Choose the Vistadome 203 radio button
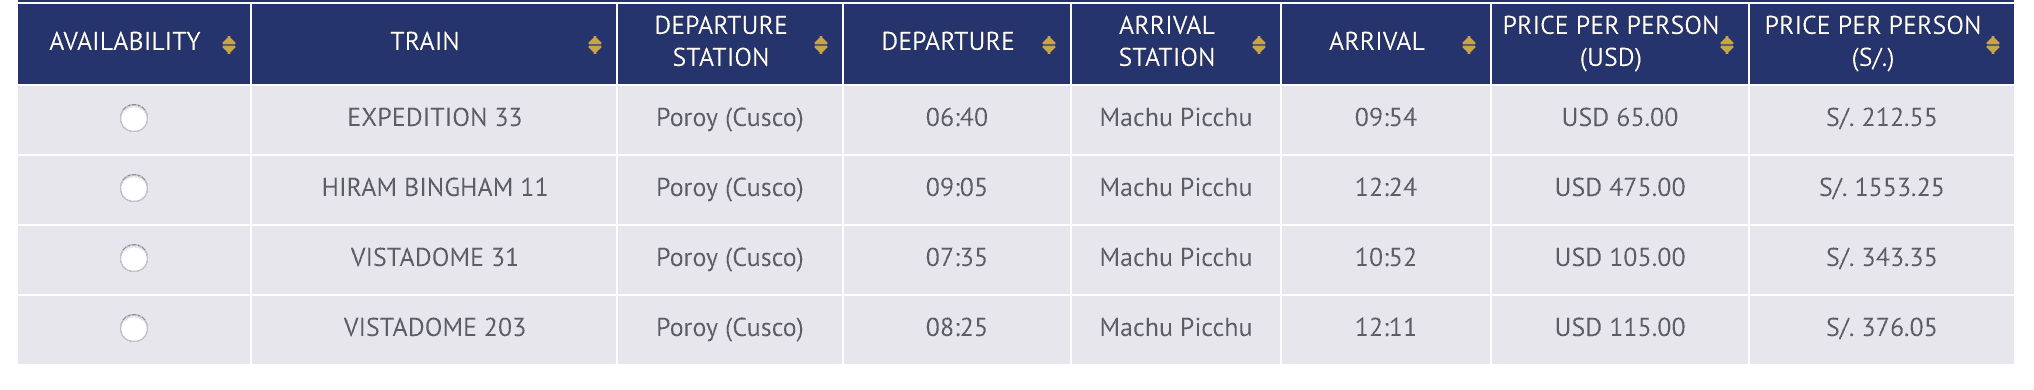The width and height of the screenshot is (2034, 390). (134, 329)
